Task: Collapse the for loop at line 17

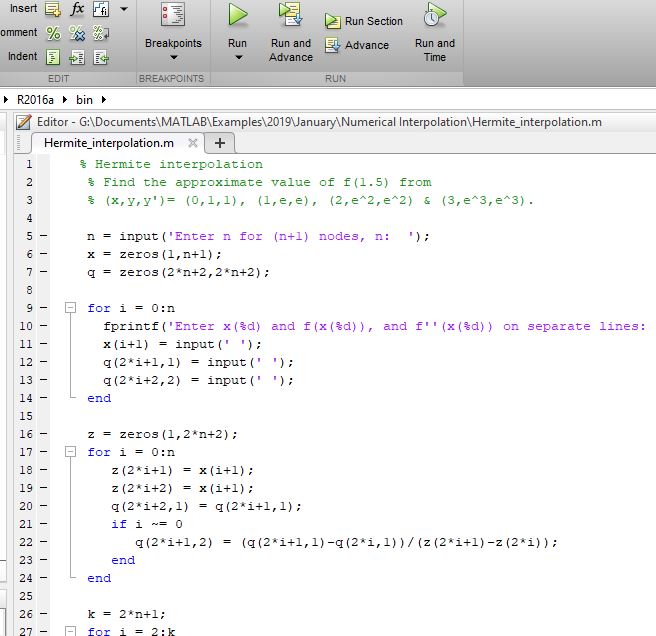Action: [x=70, y=452]
